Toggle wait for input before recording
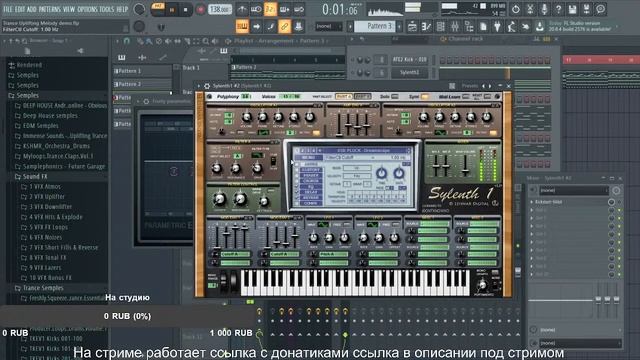The width and height of the screenshot is (640, 360). pos(256,9)
